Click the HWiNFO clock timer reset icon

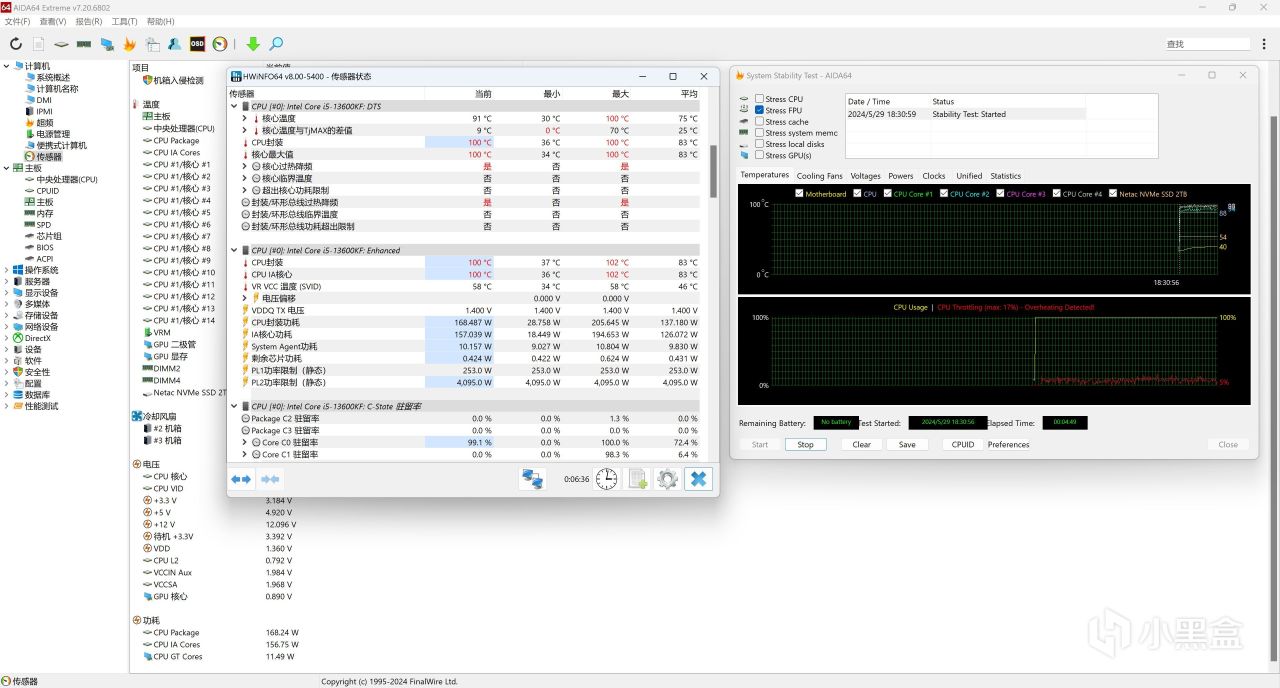tap(606, 479)
